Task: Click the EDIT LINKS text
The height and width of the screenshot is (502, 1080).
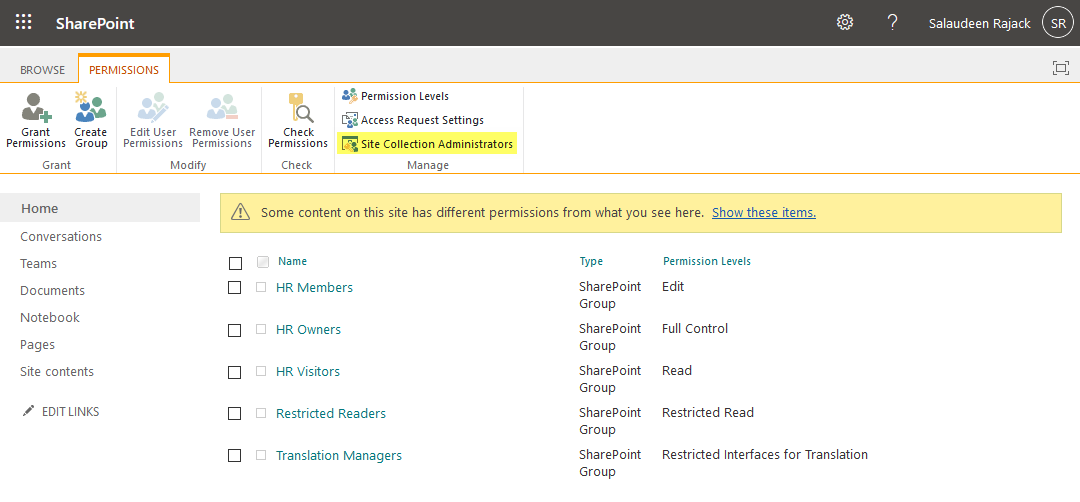Action: tap(70, 412)
